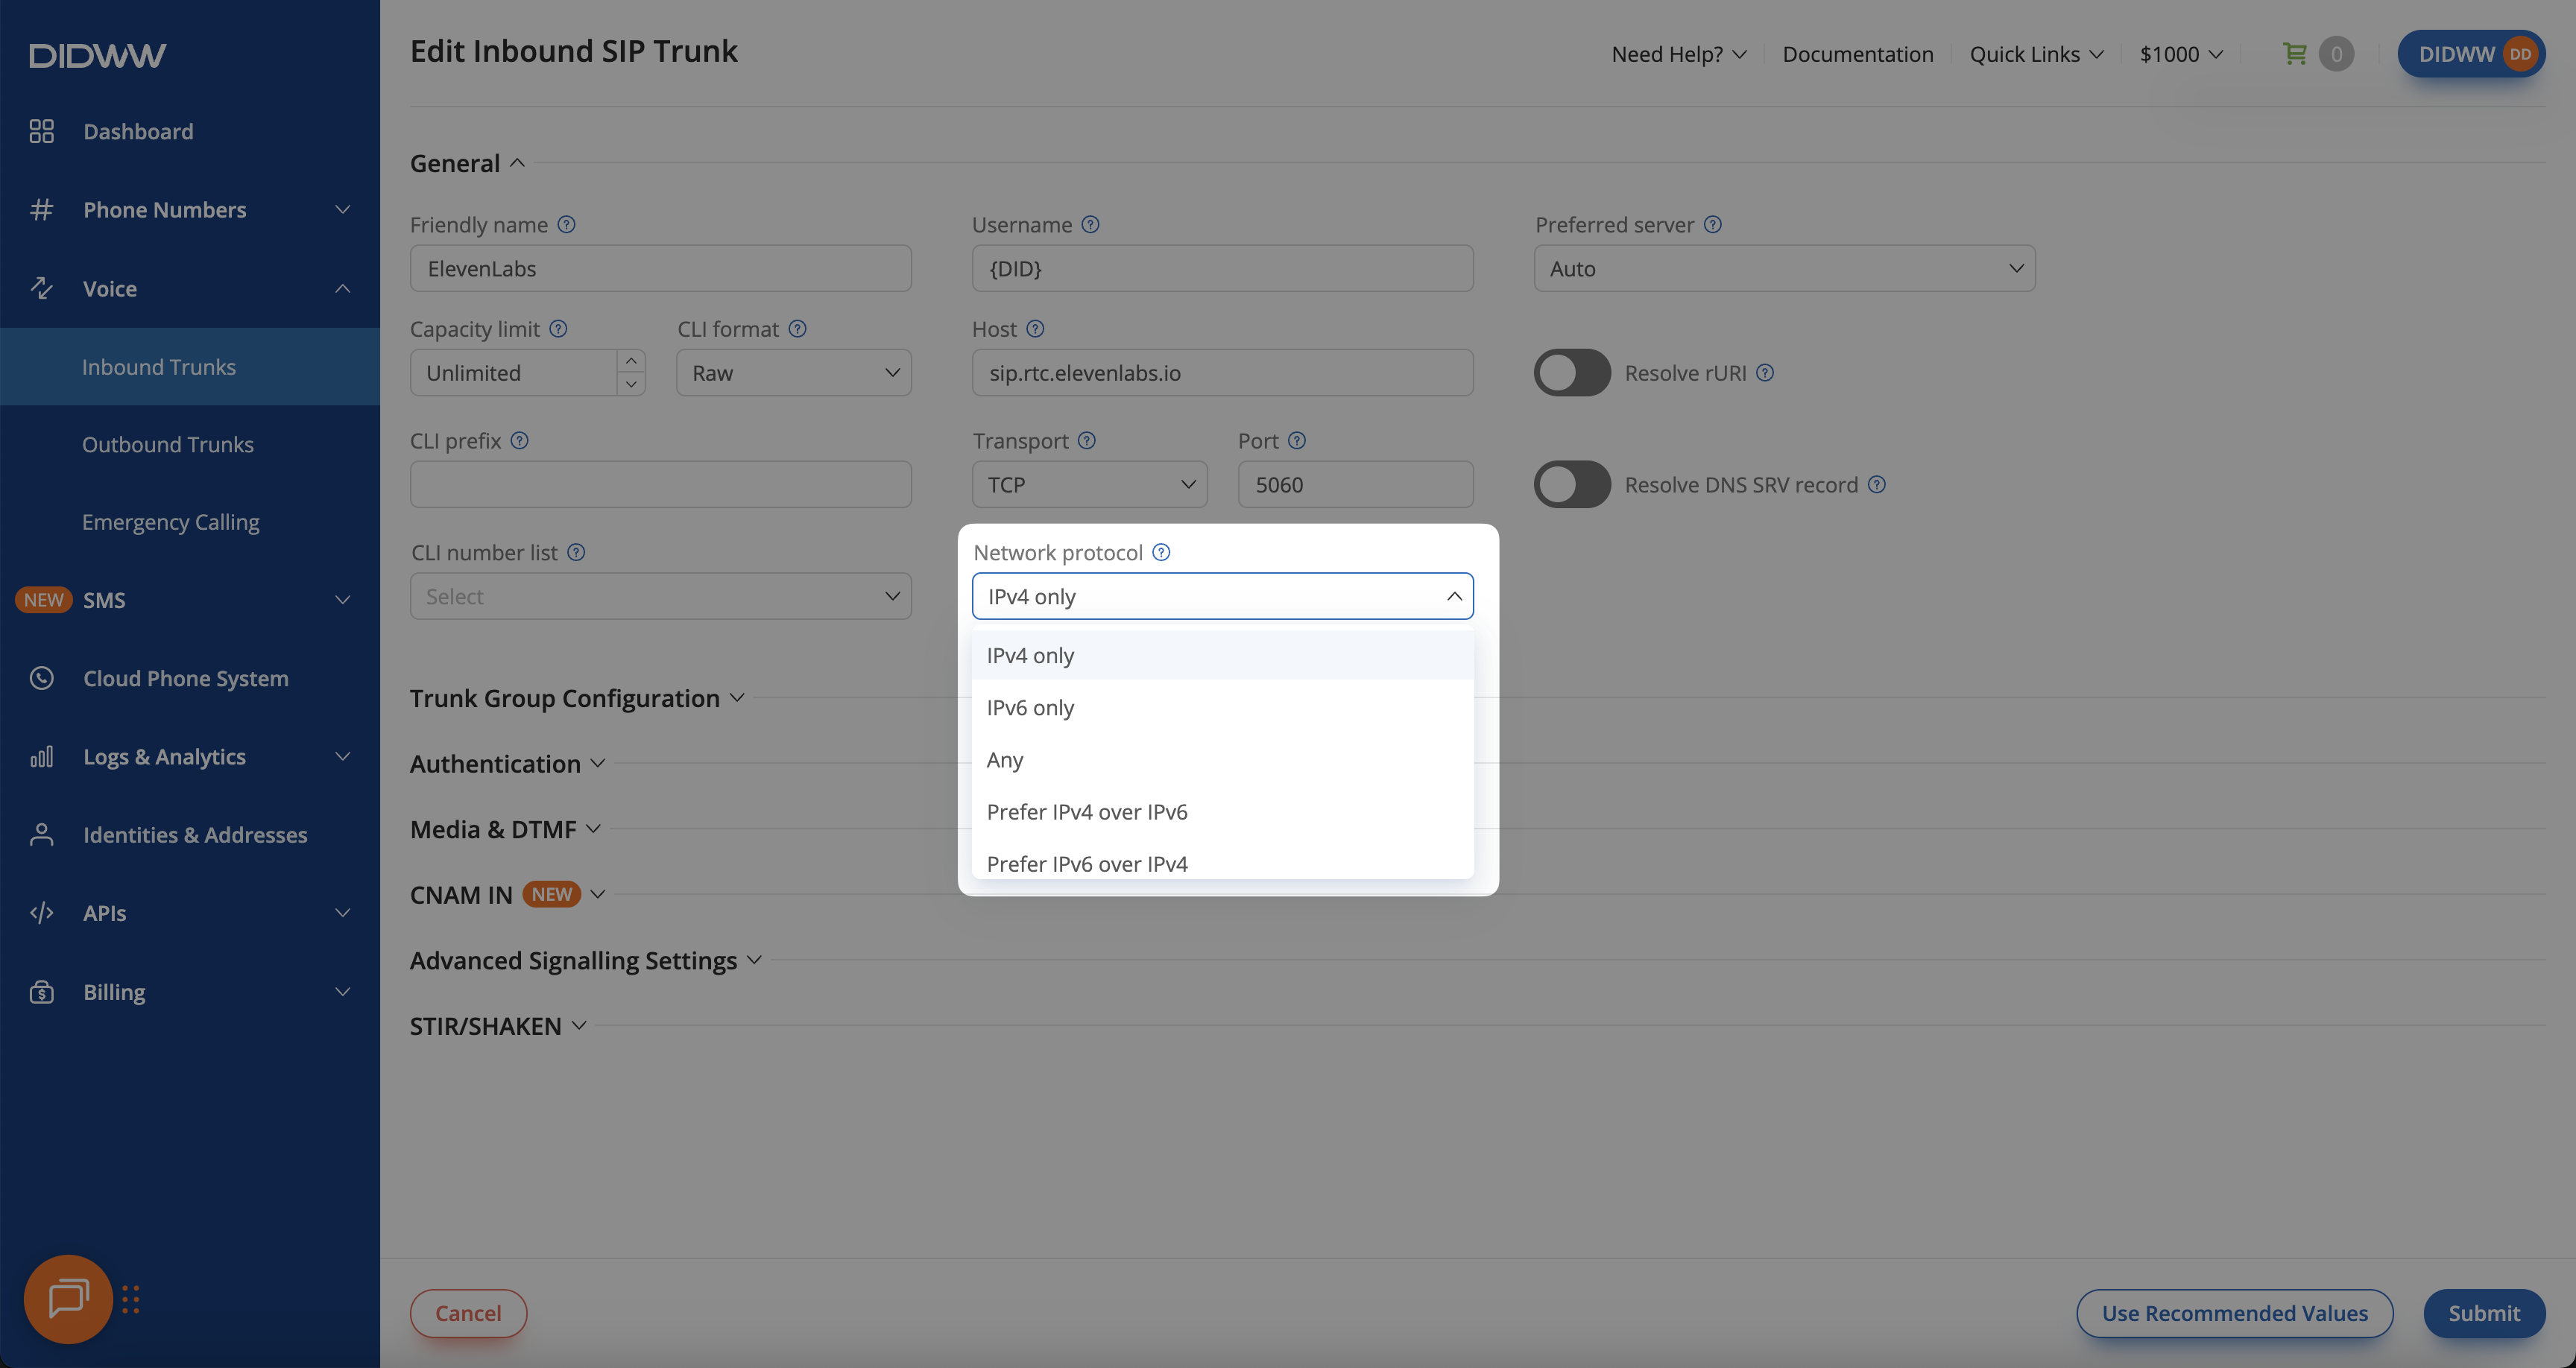Enable Resolve DNS SRV record switch
Image resolution: width=2576 pixels, height=1368 pixels.
(x=1571, y=485)
